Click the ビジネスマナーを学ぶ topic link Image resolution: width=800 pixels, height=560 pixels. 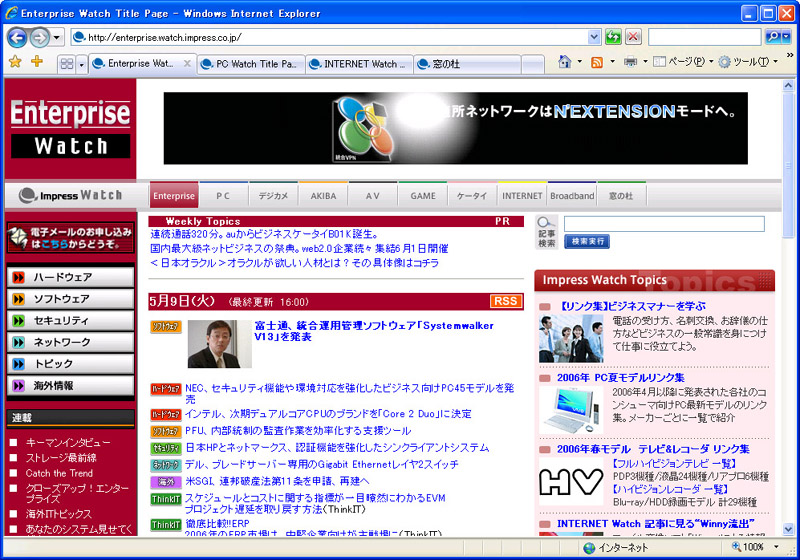tap(633, 306)
